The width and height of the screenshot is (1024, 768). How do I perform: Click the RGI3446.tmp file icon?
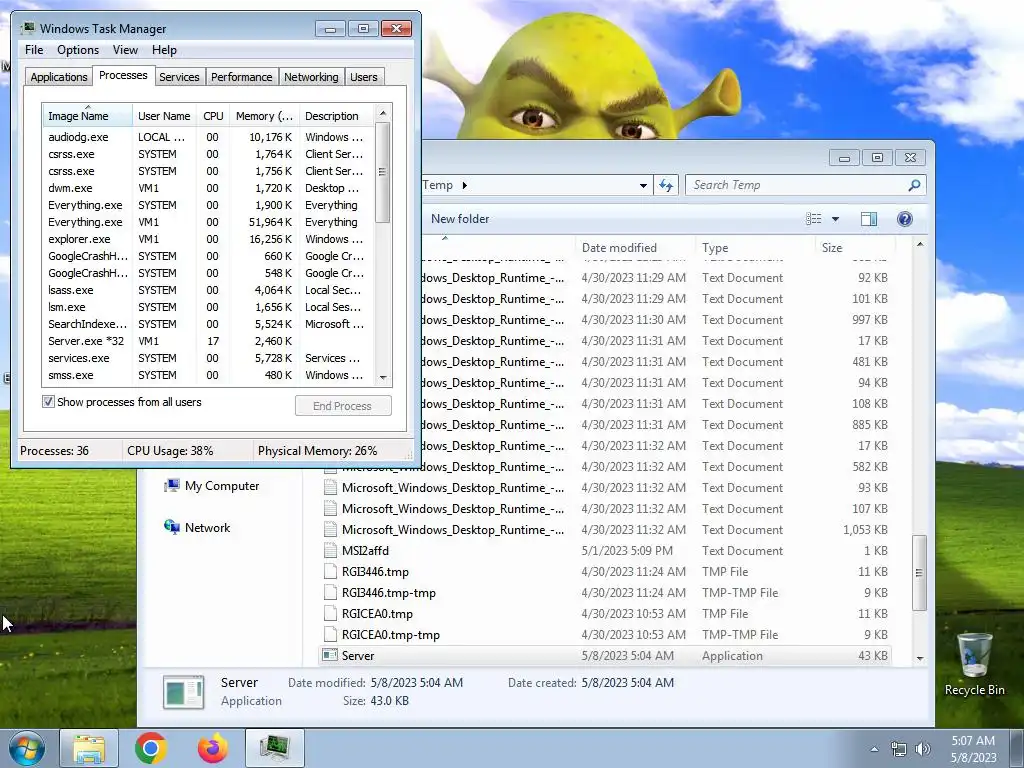[x=330, y=572]
